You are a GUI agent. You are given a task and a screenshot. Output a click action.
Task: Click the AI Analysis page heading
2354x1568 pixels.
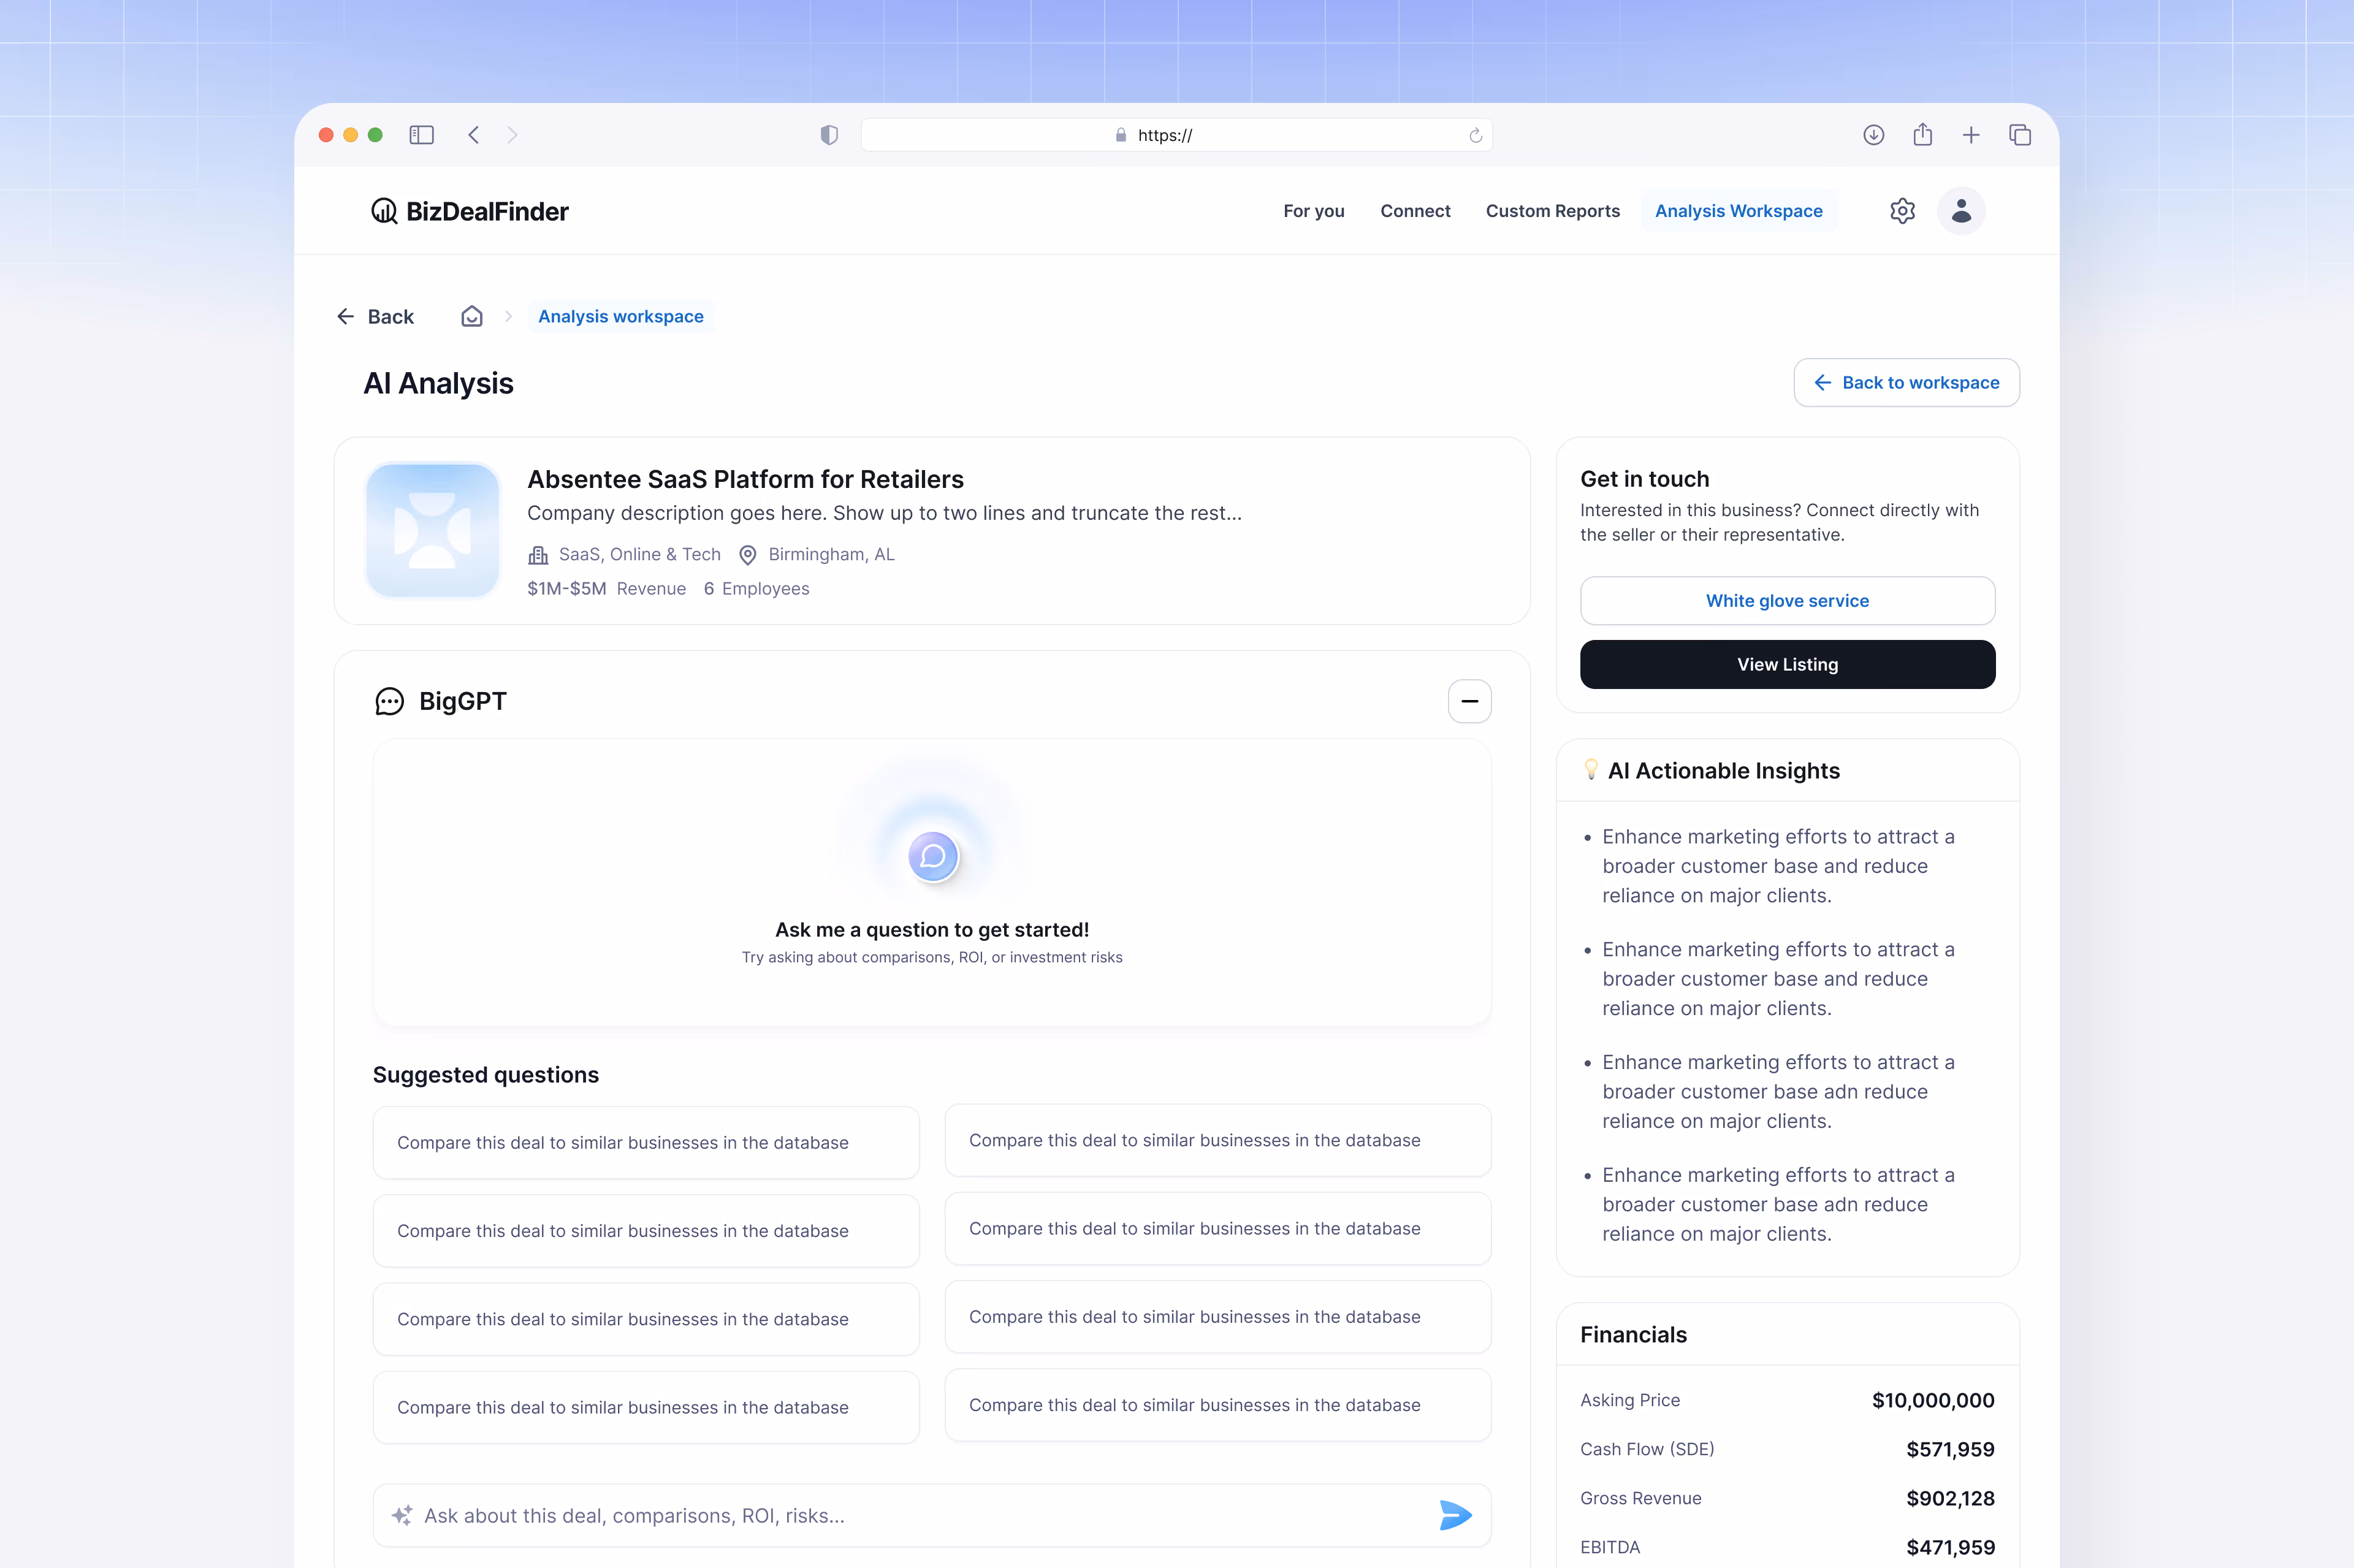pos(438,383)
